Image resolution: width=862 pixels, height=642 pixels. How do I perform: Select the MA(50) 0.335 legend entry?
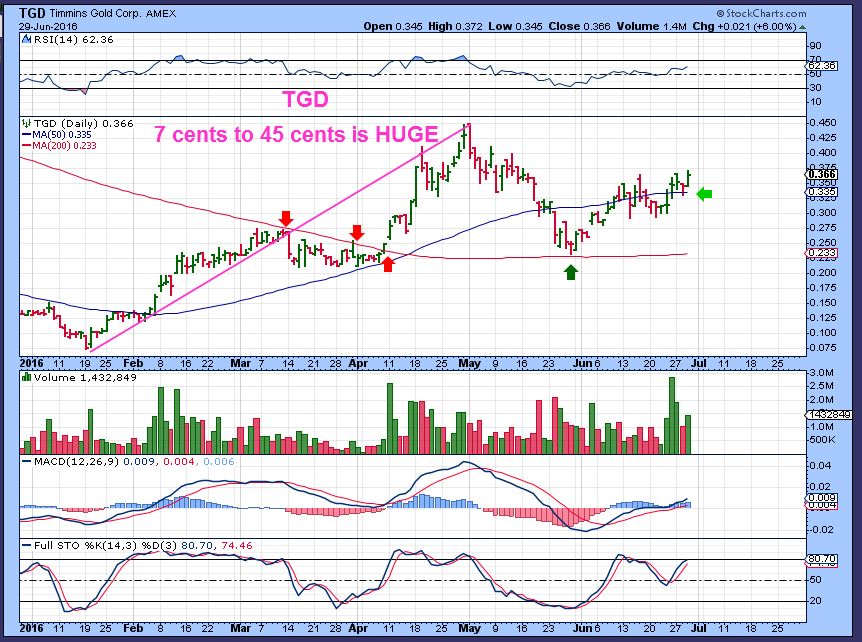click(57, 135)
